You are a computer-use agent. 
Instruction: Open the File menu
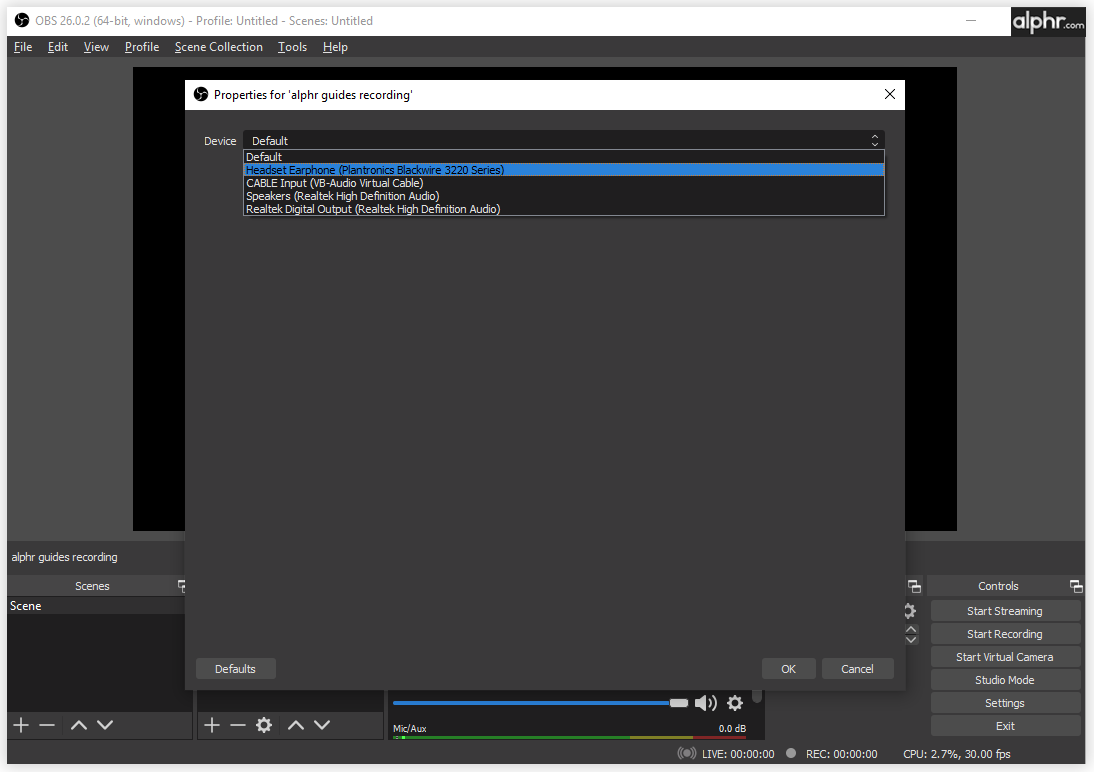[x=23, y=47]
